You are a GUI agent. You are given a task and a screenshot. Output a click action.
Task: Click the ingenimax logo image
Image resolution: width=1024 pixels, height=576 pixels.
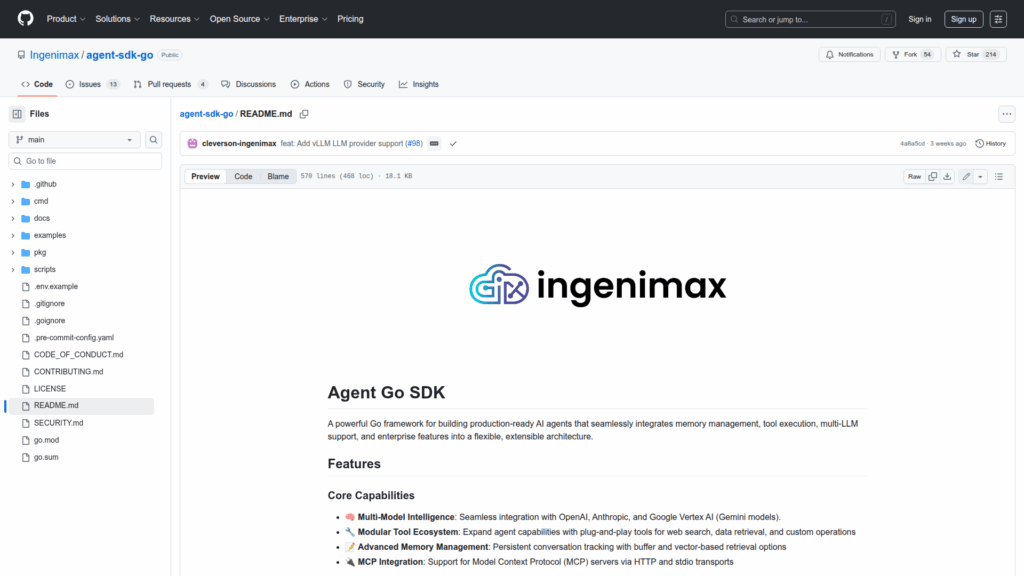(x=598, y=285)
